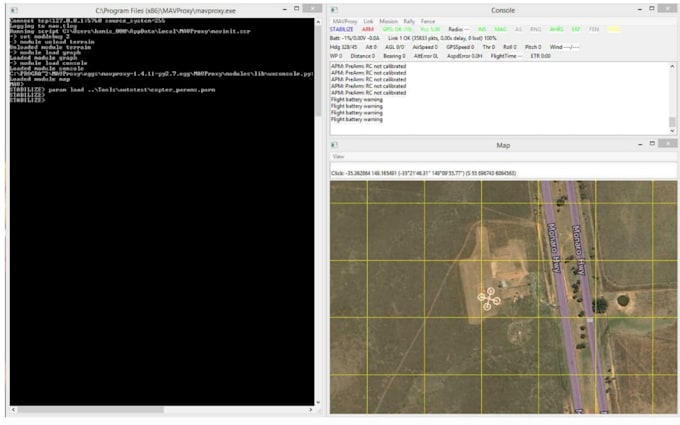Click the AGL 0/0 readout
This screenshot has width=680, height=425.
[x=394, y=47]
